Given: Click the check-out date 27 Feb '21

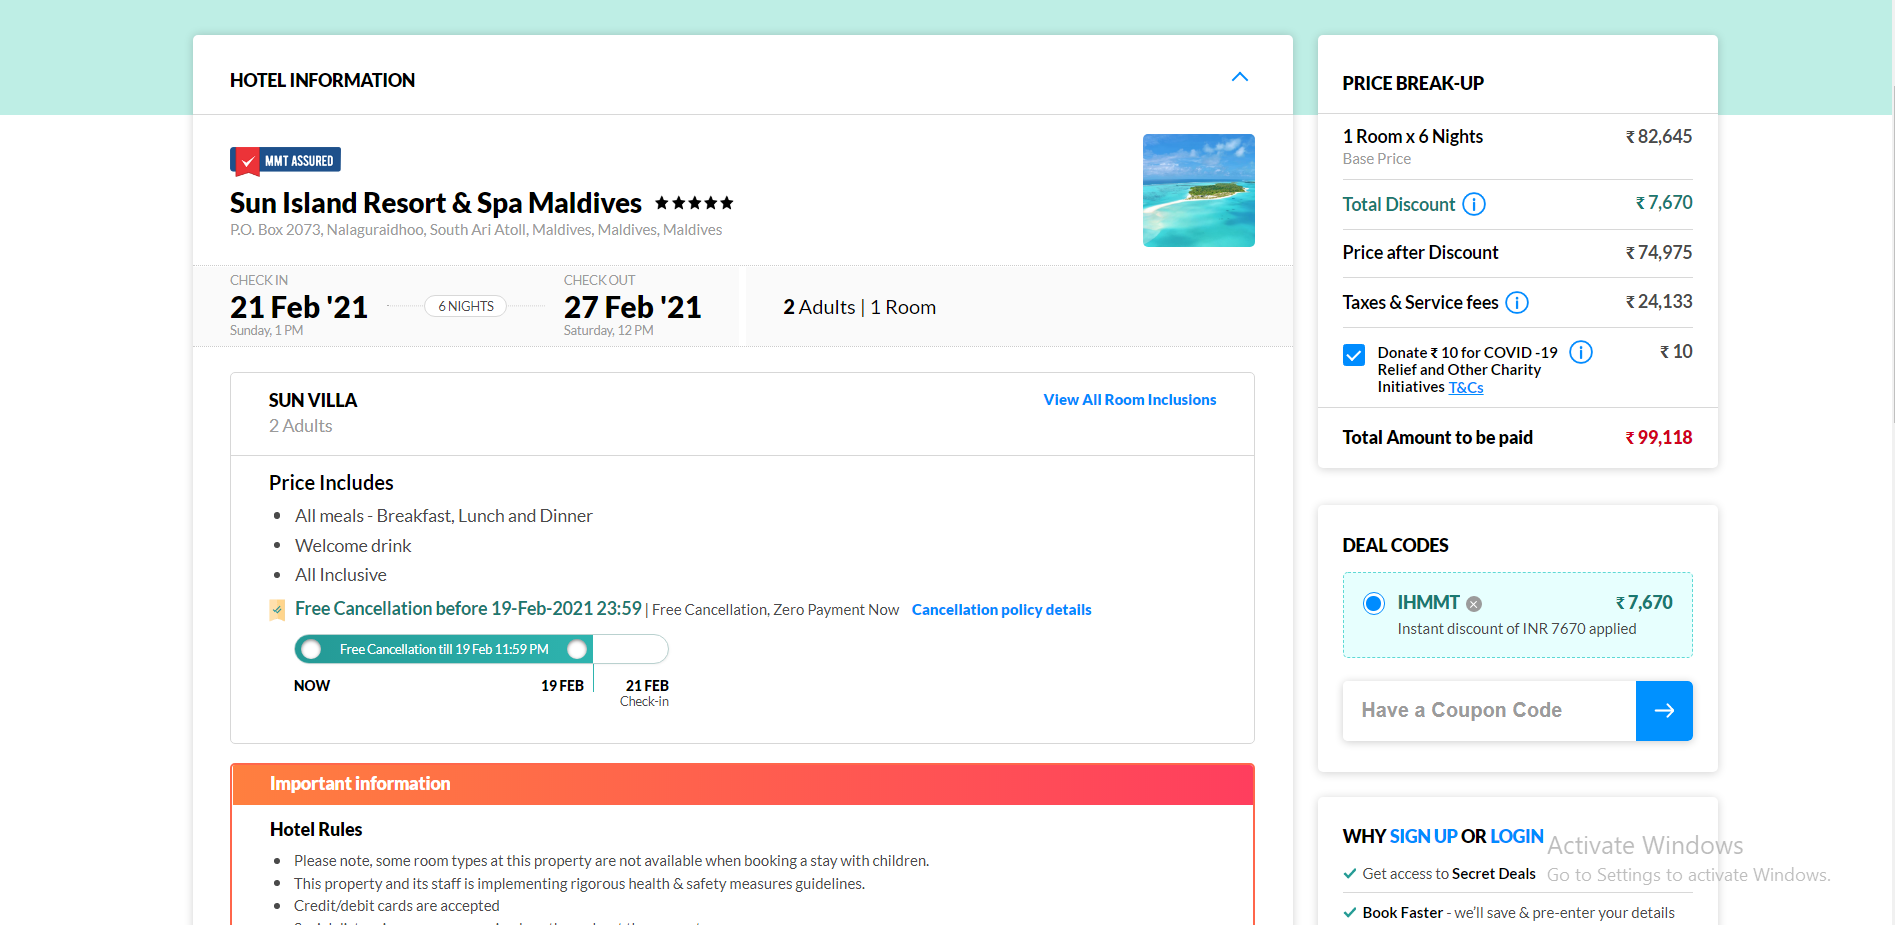Looking at the screenshot, I should coord(633,307).
